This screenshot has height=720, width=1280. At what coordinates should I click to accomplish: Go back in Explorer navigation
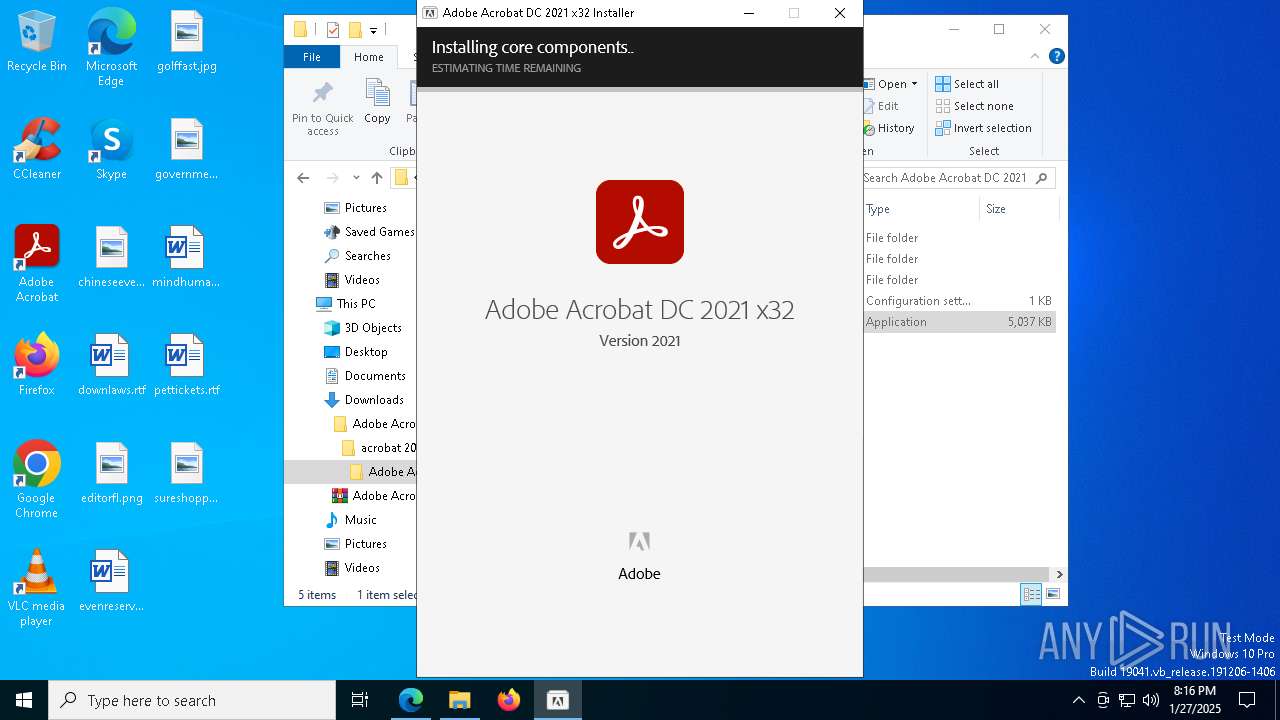pyautogui.click(x=303, y=178)
